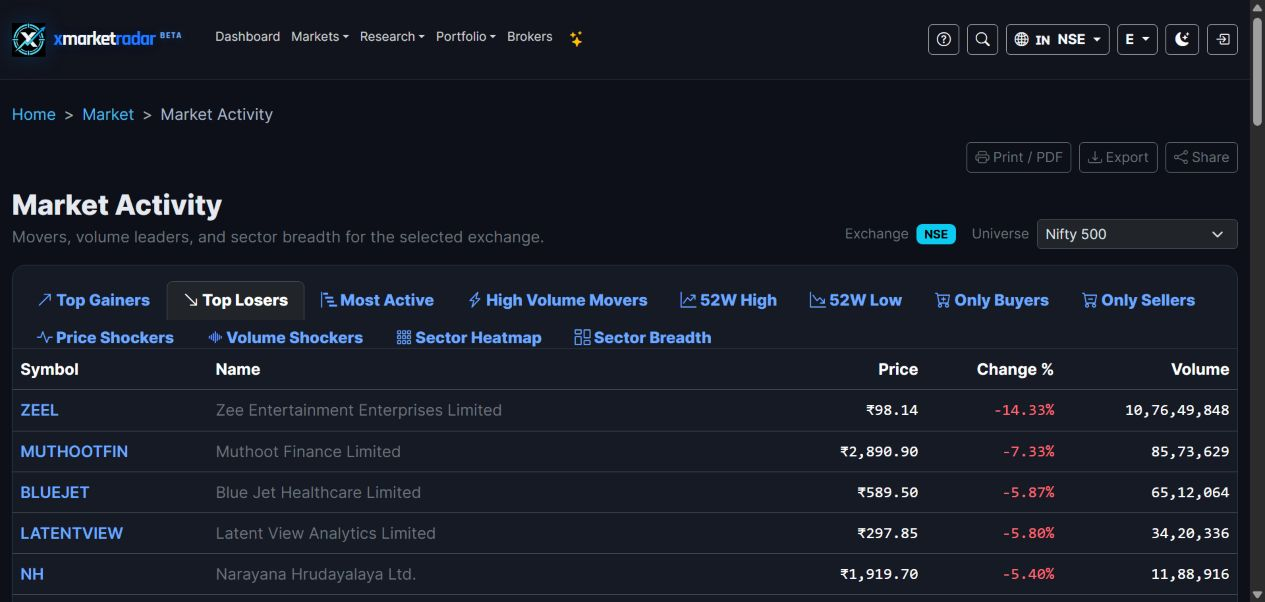1265x602 pixels.
Task: Click Zee Entertainment Enterprises Limited name
Action: [359, 410]
